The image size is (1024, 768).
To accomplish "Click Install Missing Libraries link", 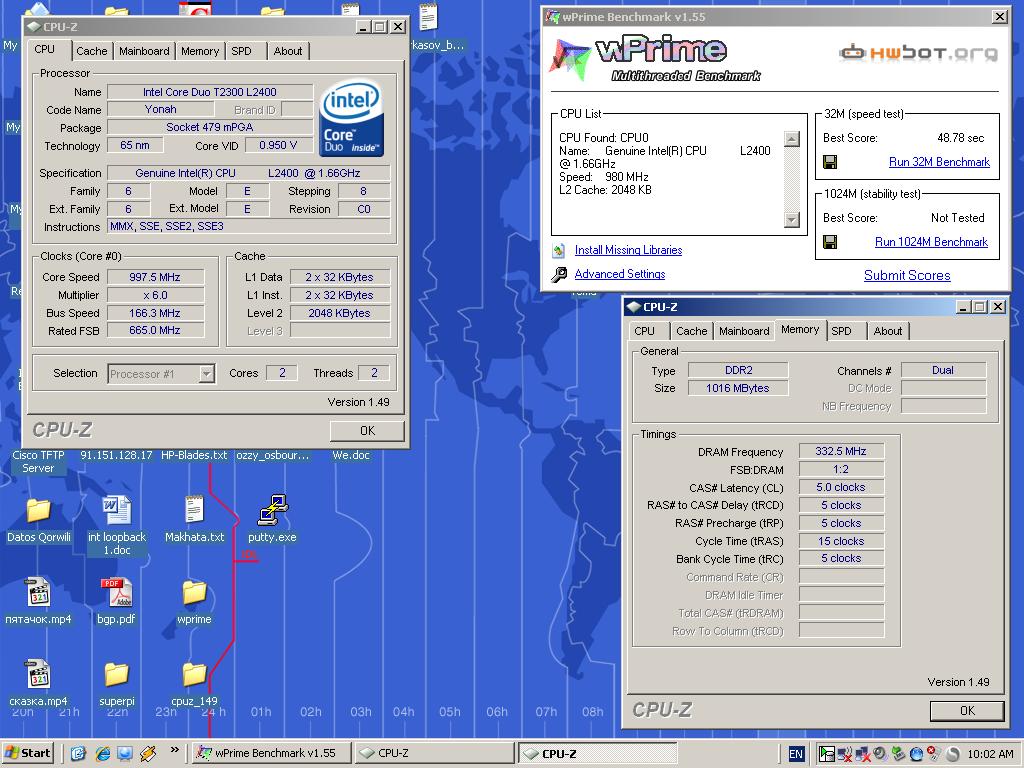I will click(628, 250).
